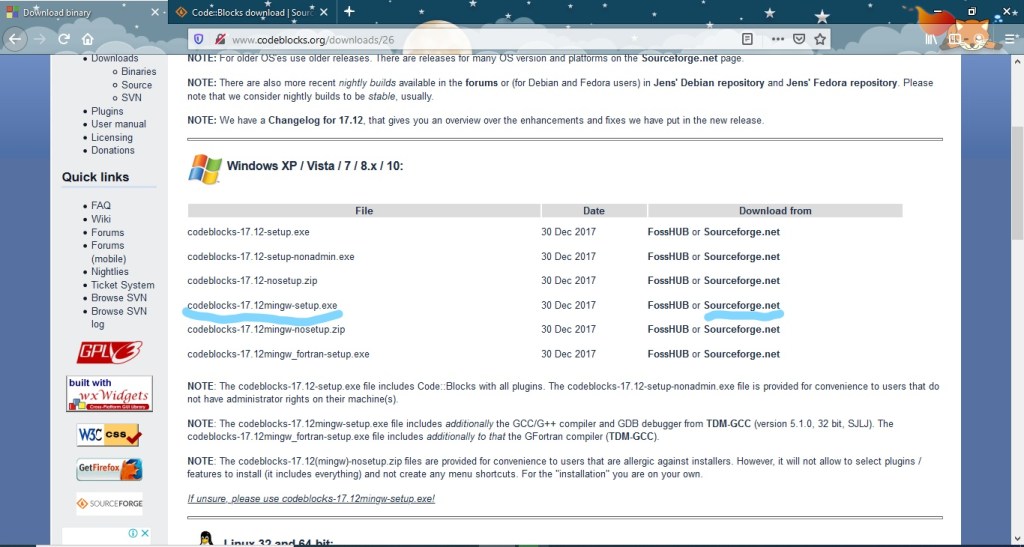Click the Get Firefox badge
Screen dimensions: 1024x547
click(x=109, y=469)
